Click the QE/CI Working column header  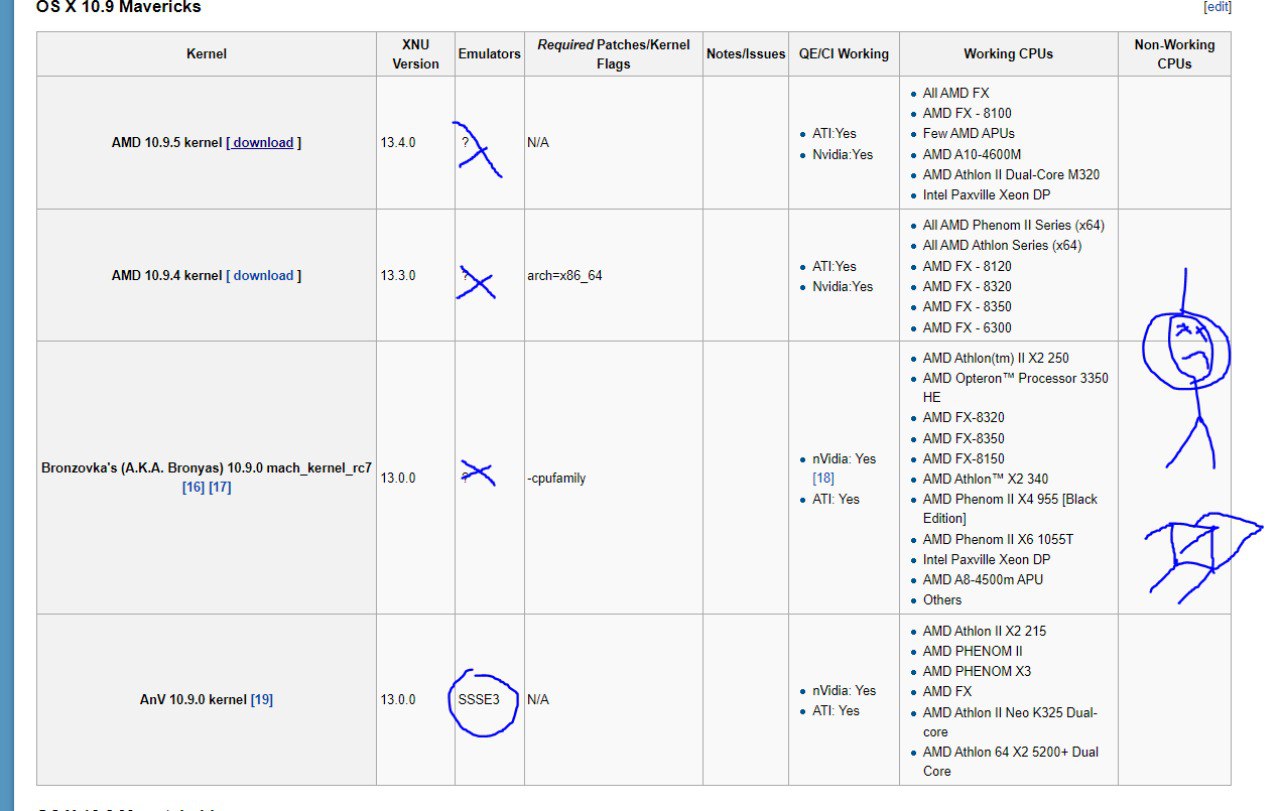(x=844, y=54)
